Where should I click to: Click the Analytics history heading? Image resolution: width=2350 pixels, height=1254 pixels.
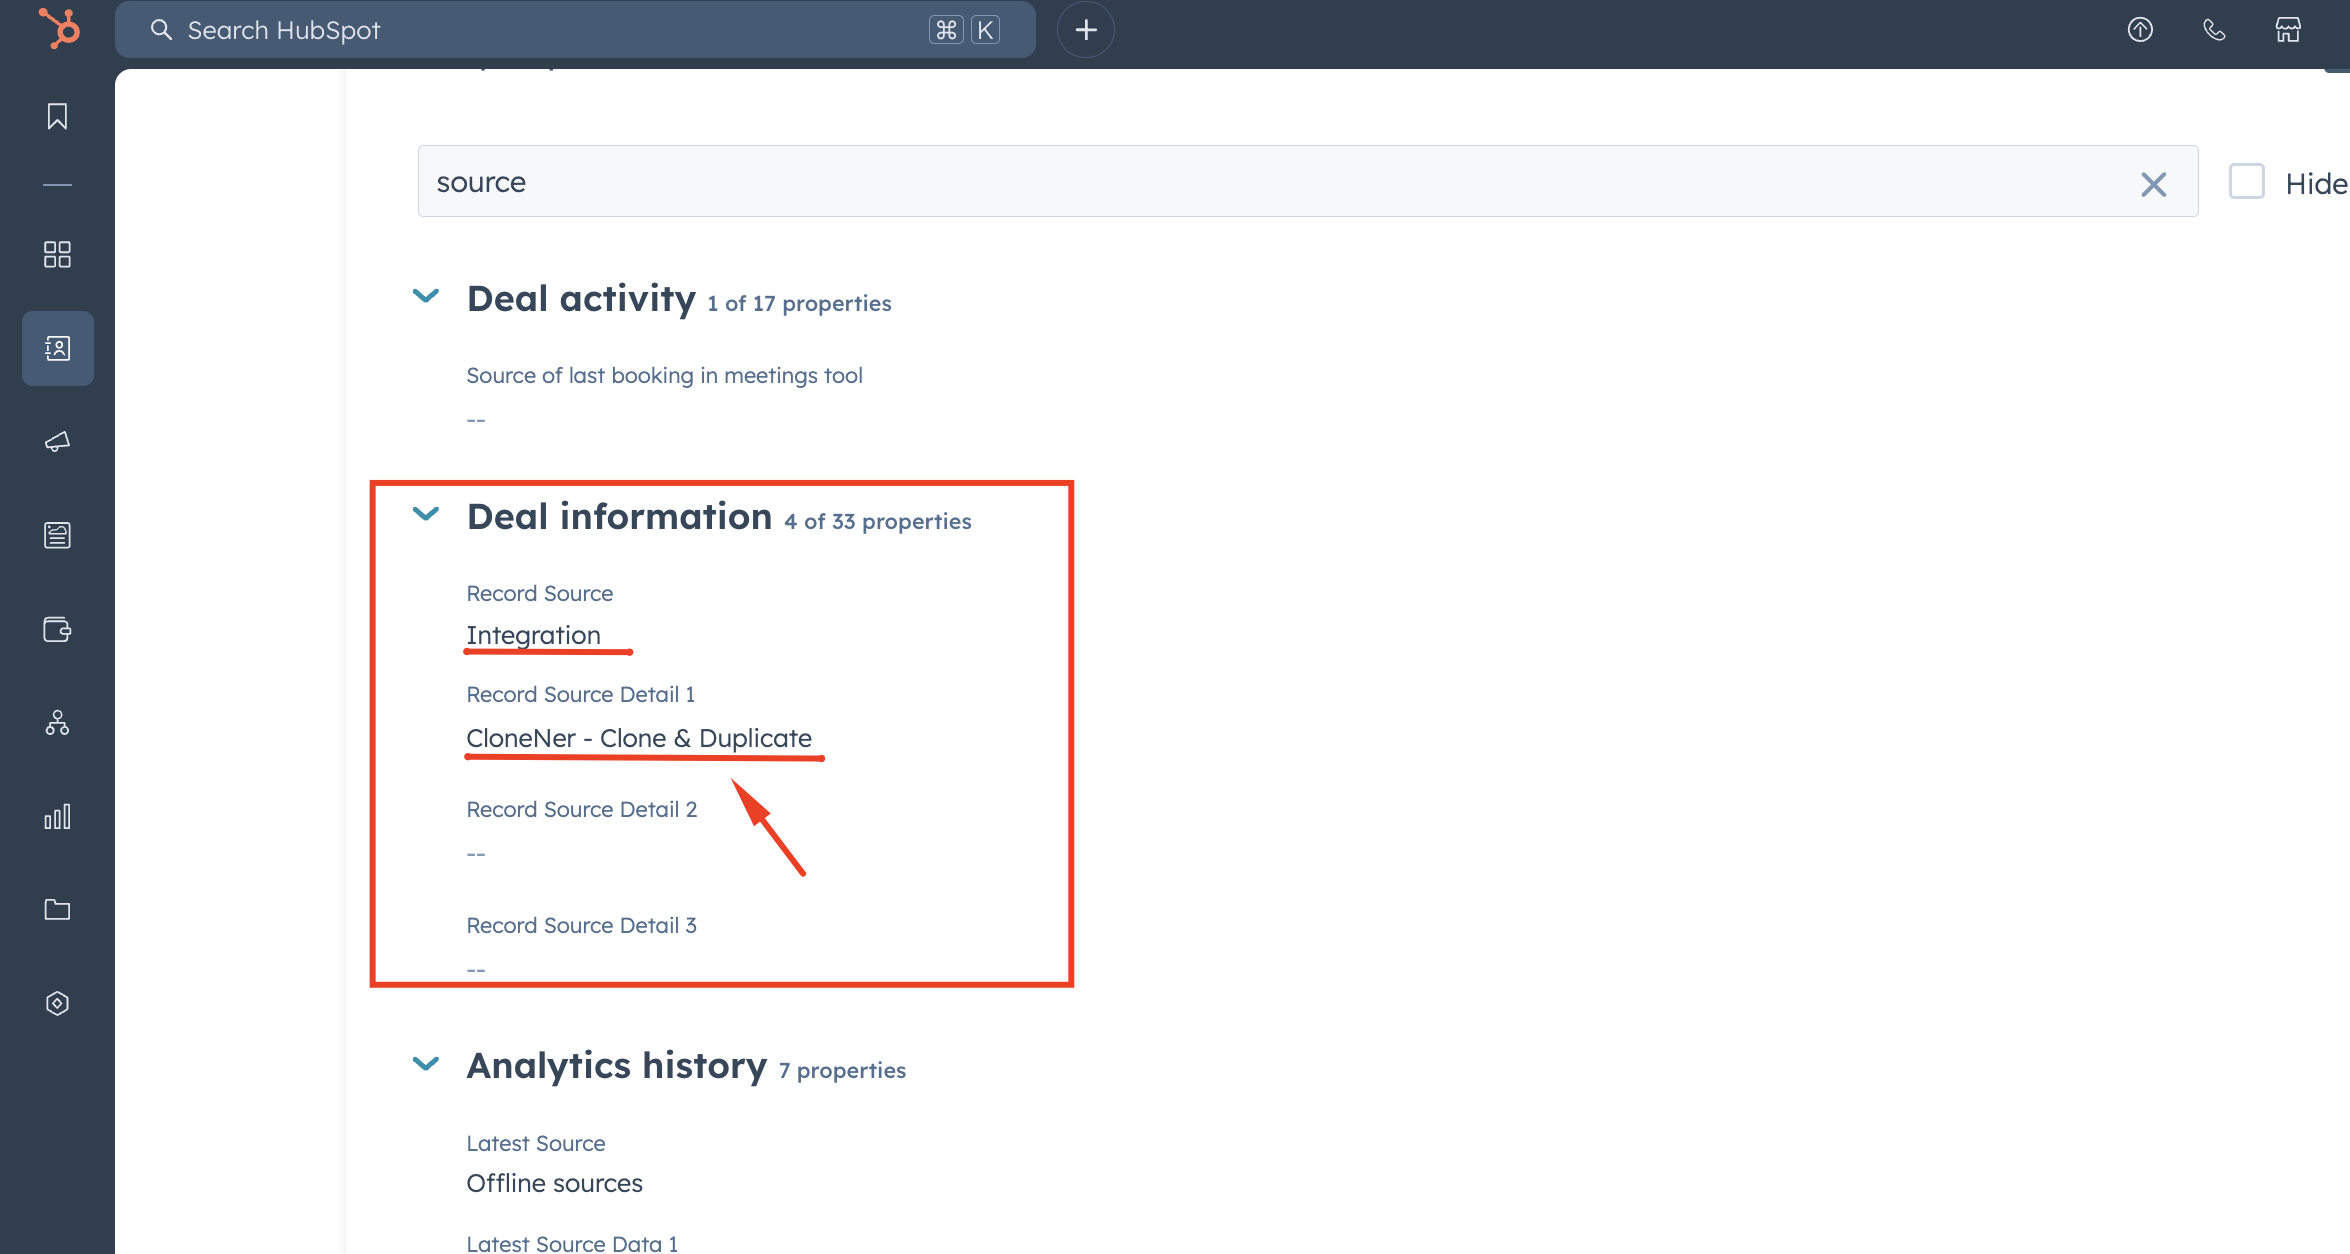(x=617, y=1065)
